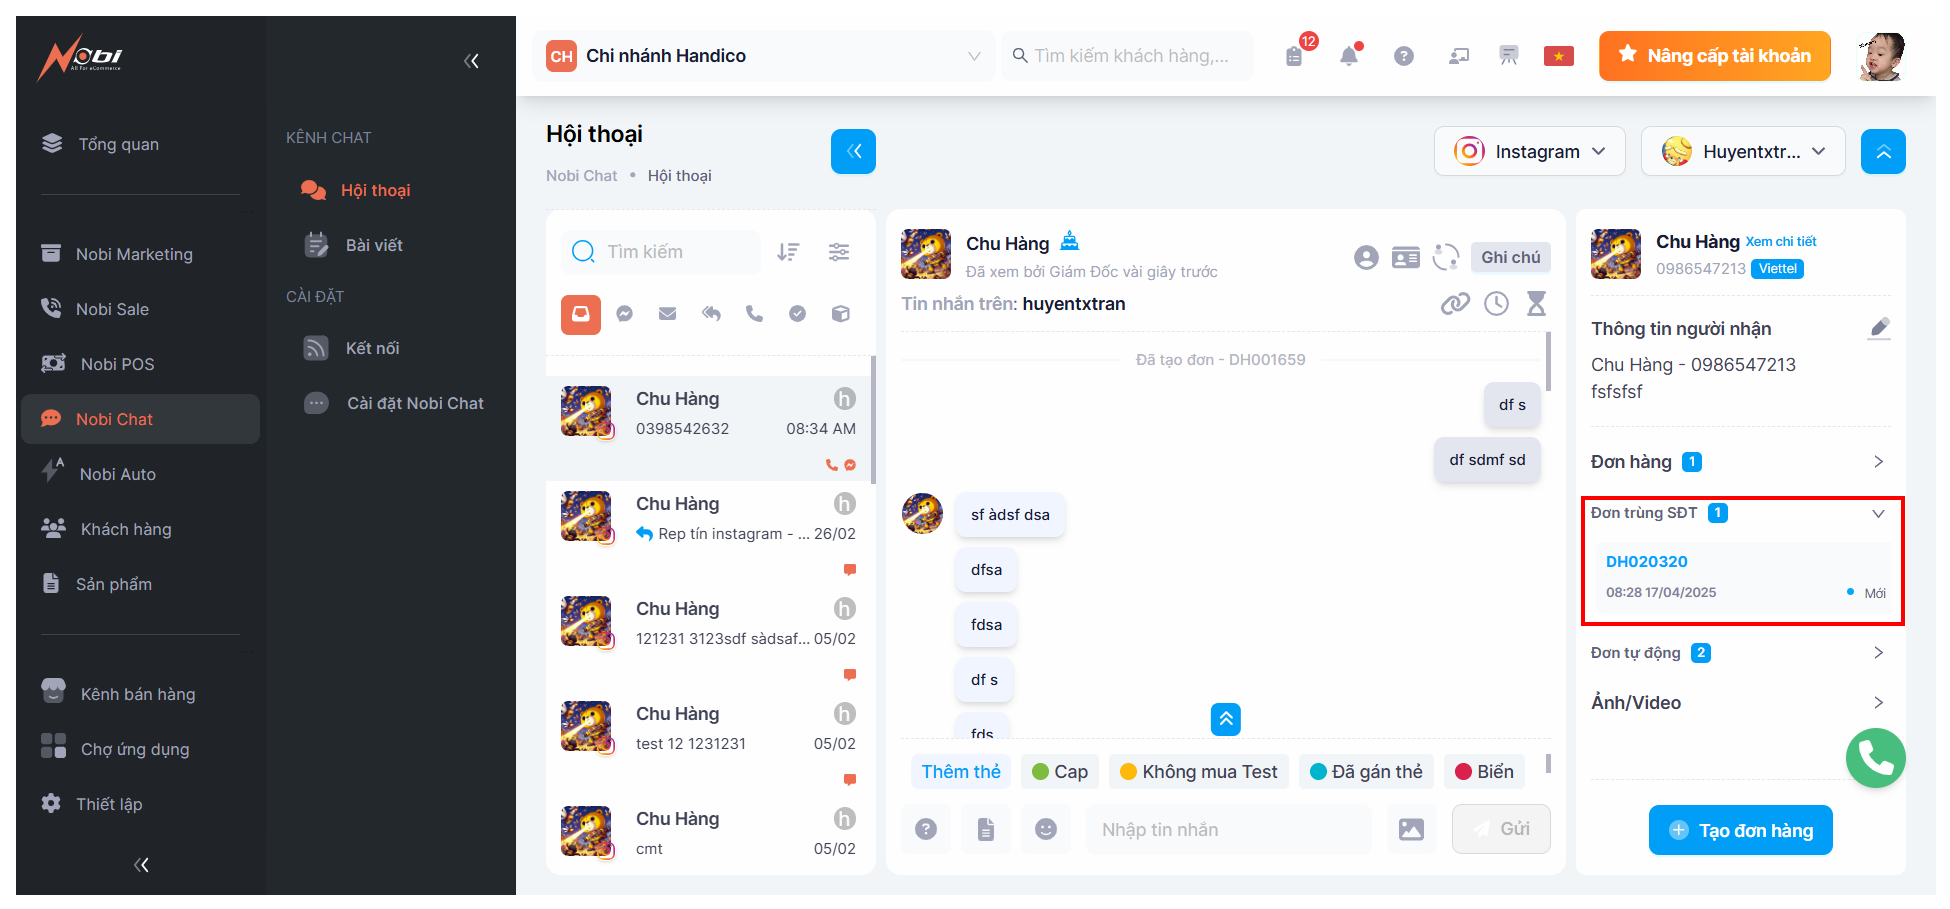Open the Instagram channel dropdown
The height and width of the screenshot is (909, 1950).
point(1530,151)
